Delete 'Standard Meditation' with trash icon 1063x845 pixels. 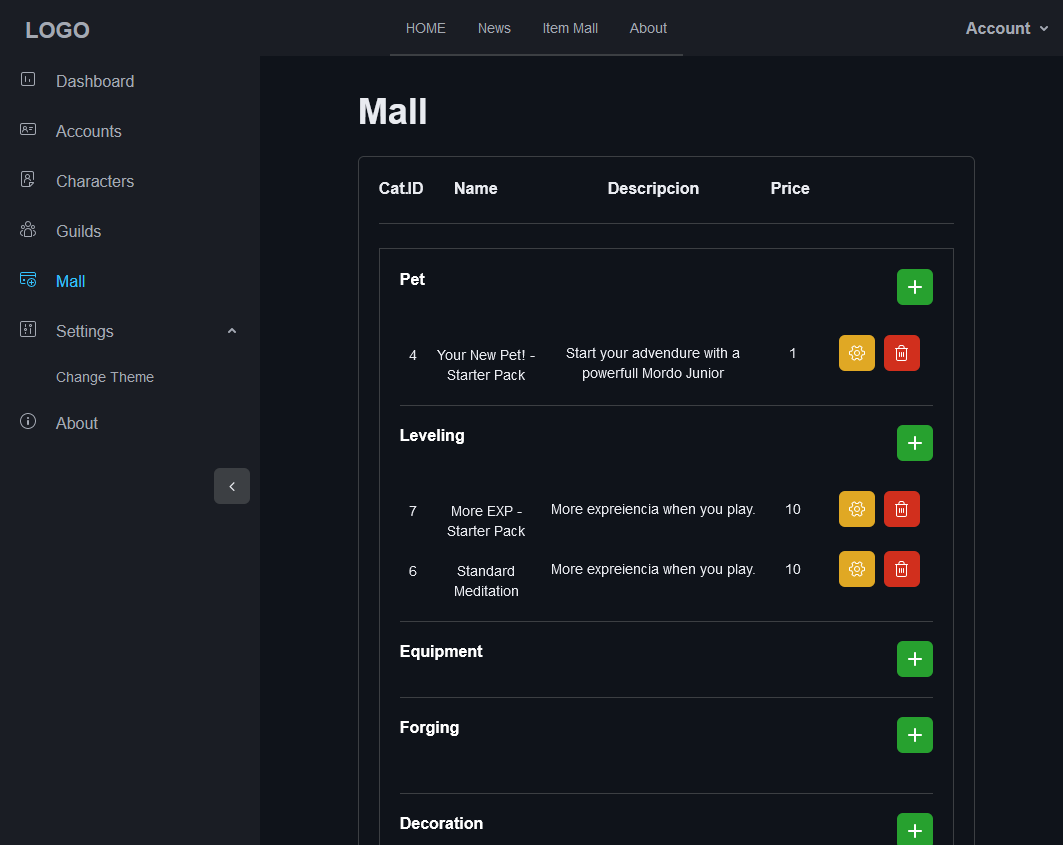click(x=901, y=569)
